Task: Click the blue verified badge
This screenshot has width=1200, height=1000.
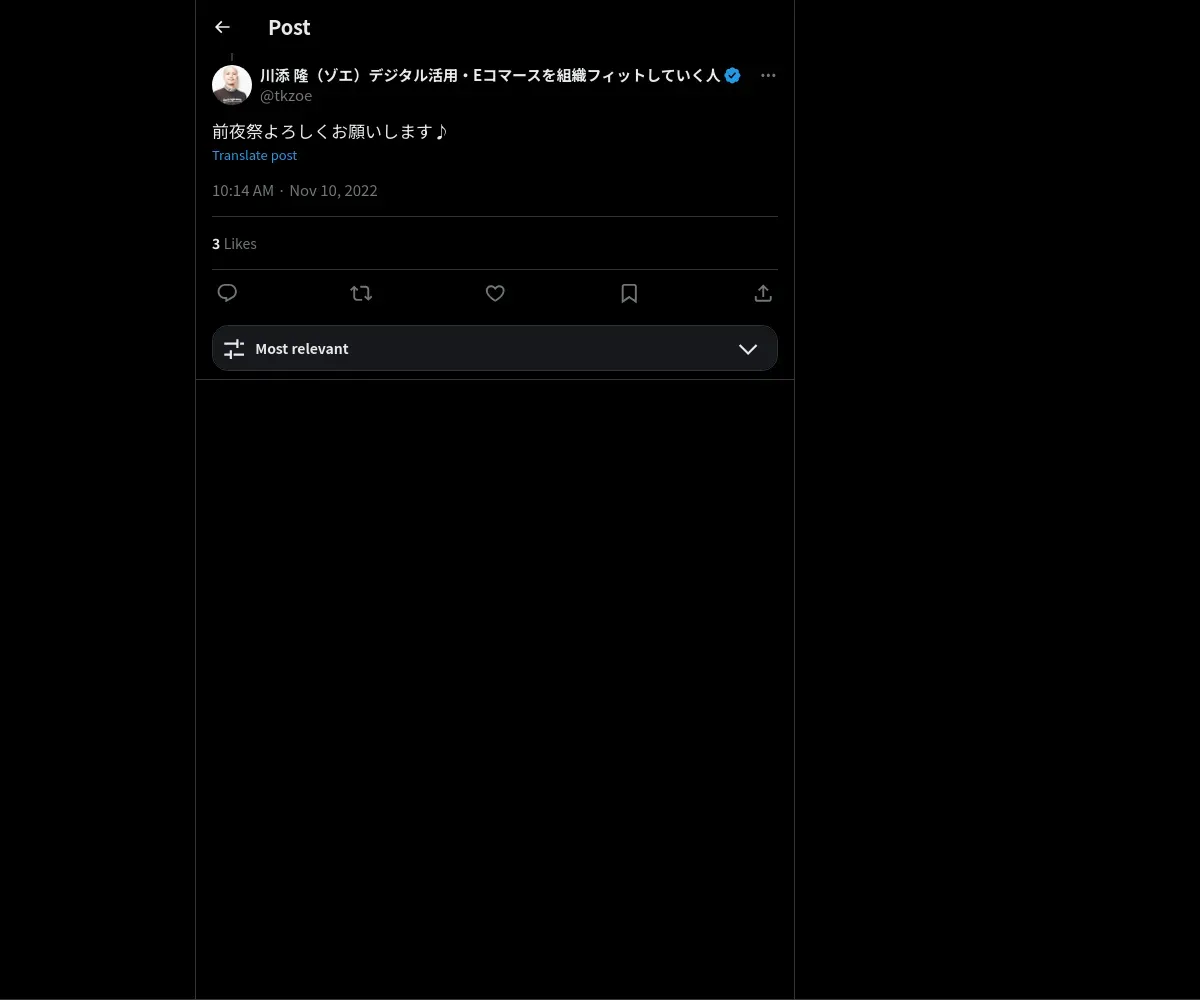Action: [x=733, y=75]
